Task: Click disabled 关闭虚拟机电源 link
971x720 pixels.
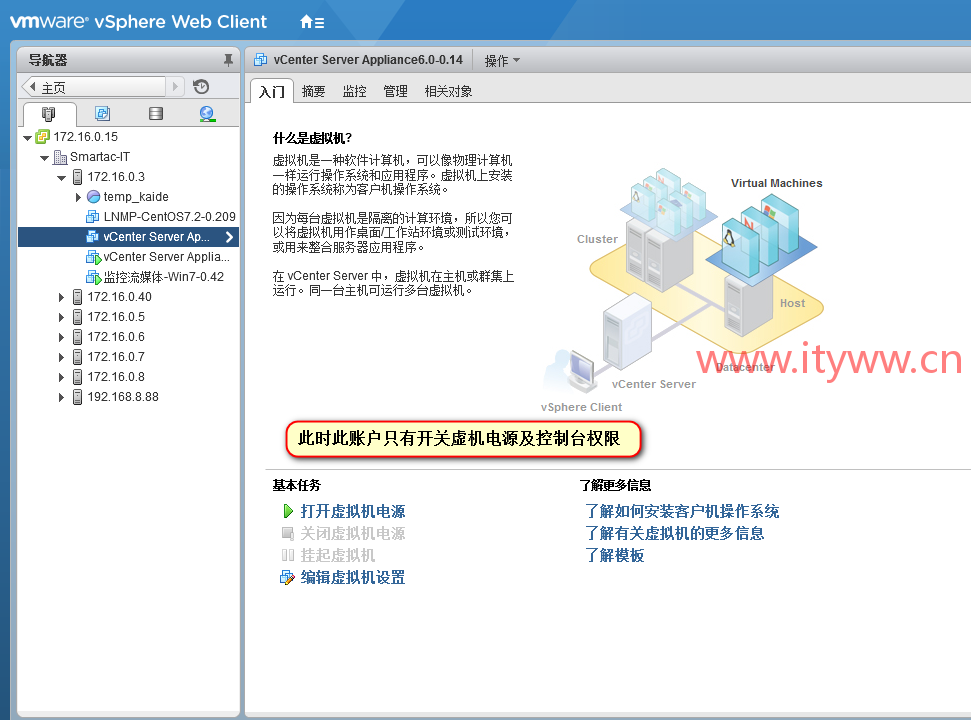Action: pos(353,533)
